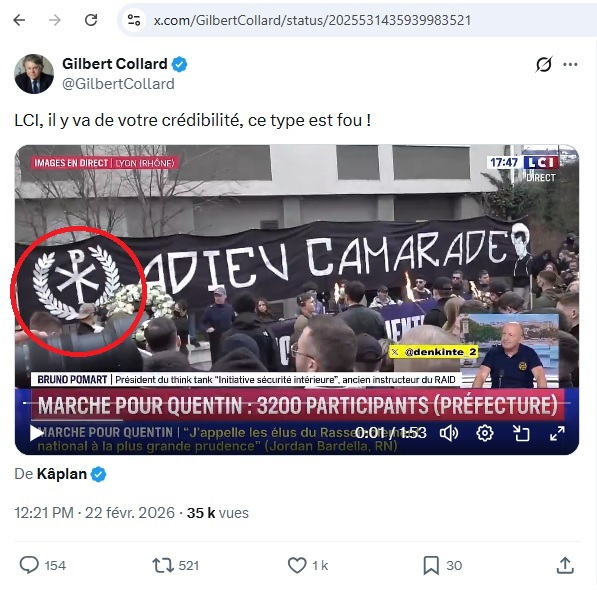Like the post with the heart icon

297,565
